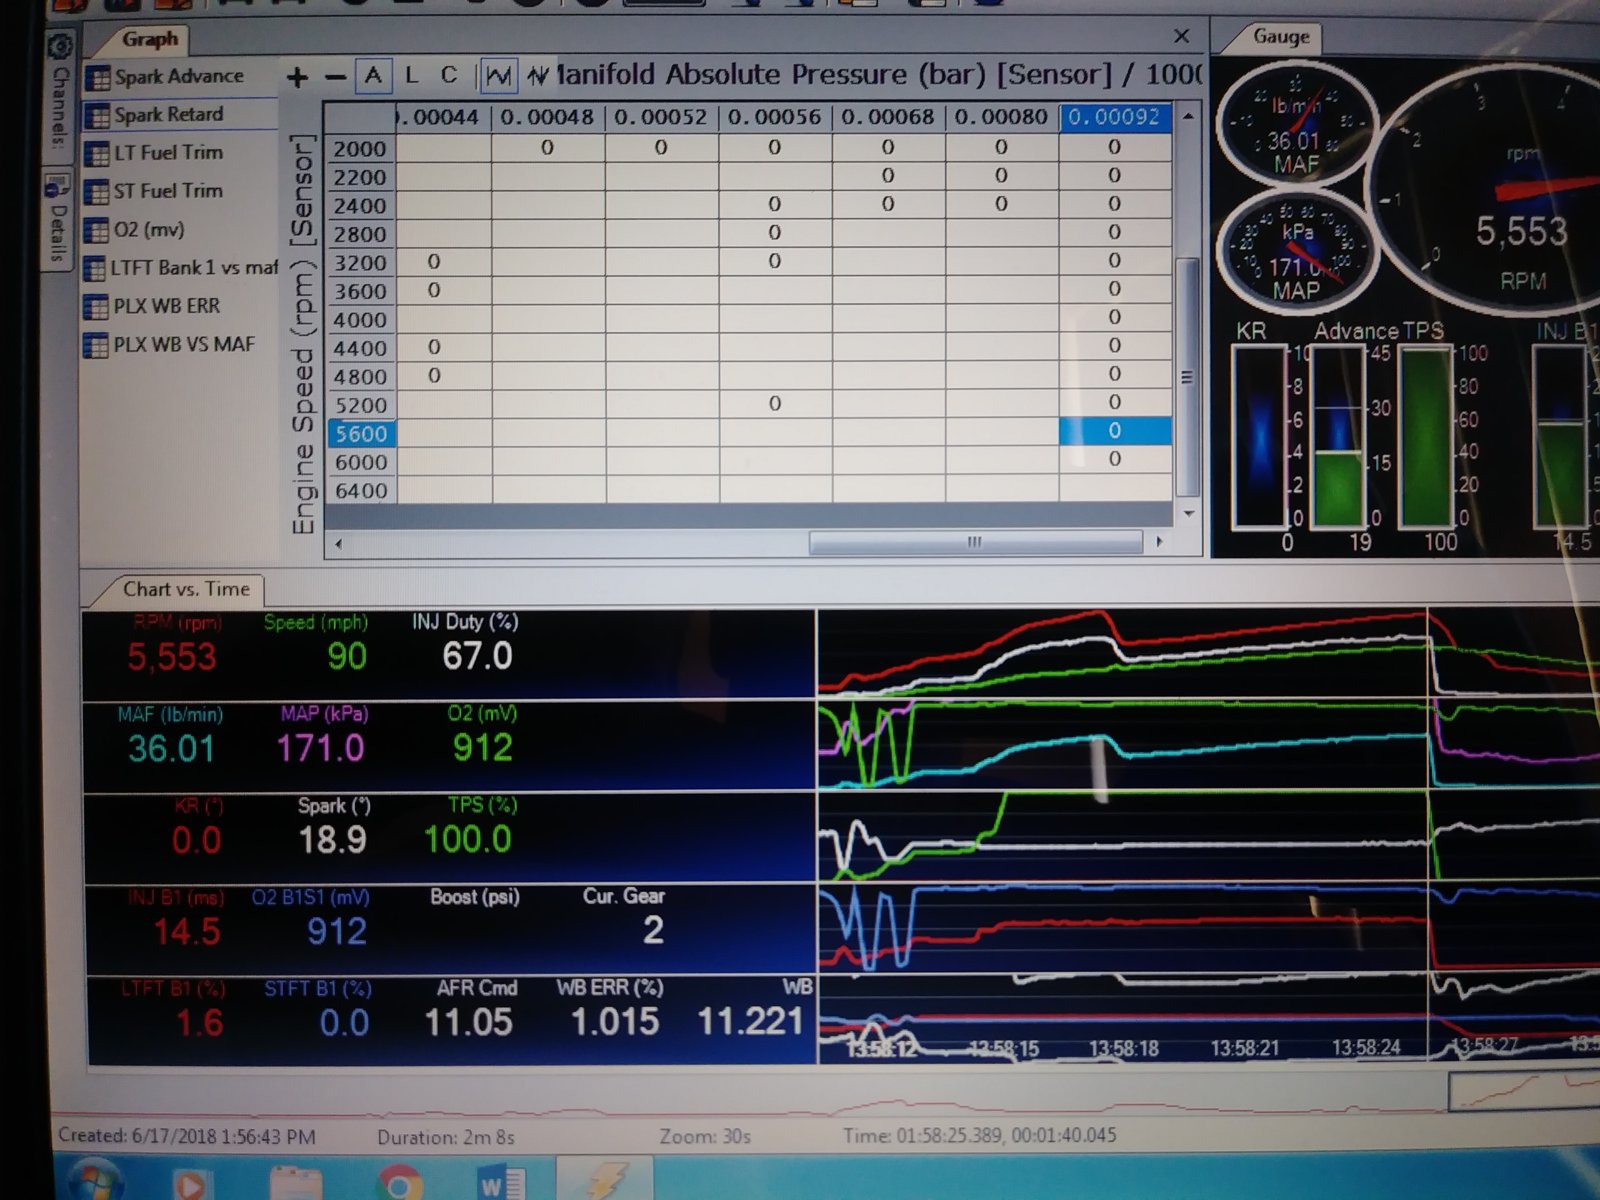Click the highlighted cell in row 5600
1600x1200 pixels.
(x=1115, y=431)
